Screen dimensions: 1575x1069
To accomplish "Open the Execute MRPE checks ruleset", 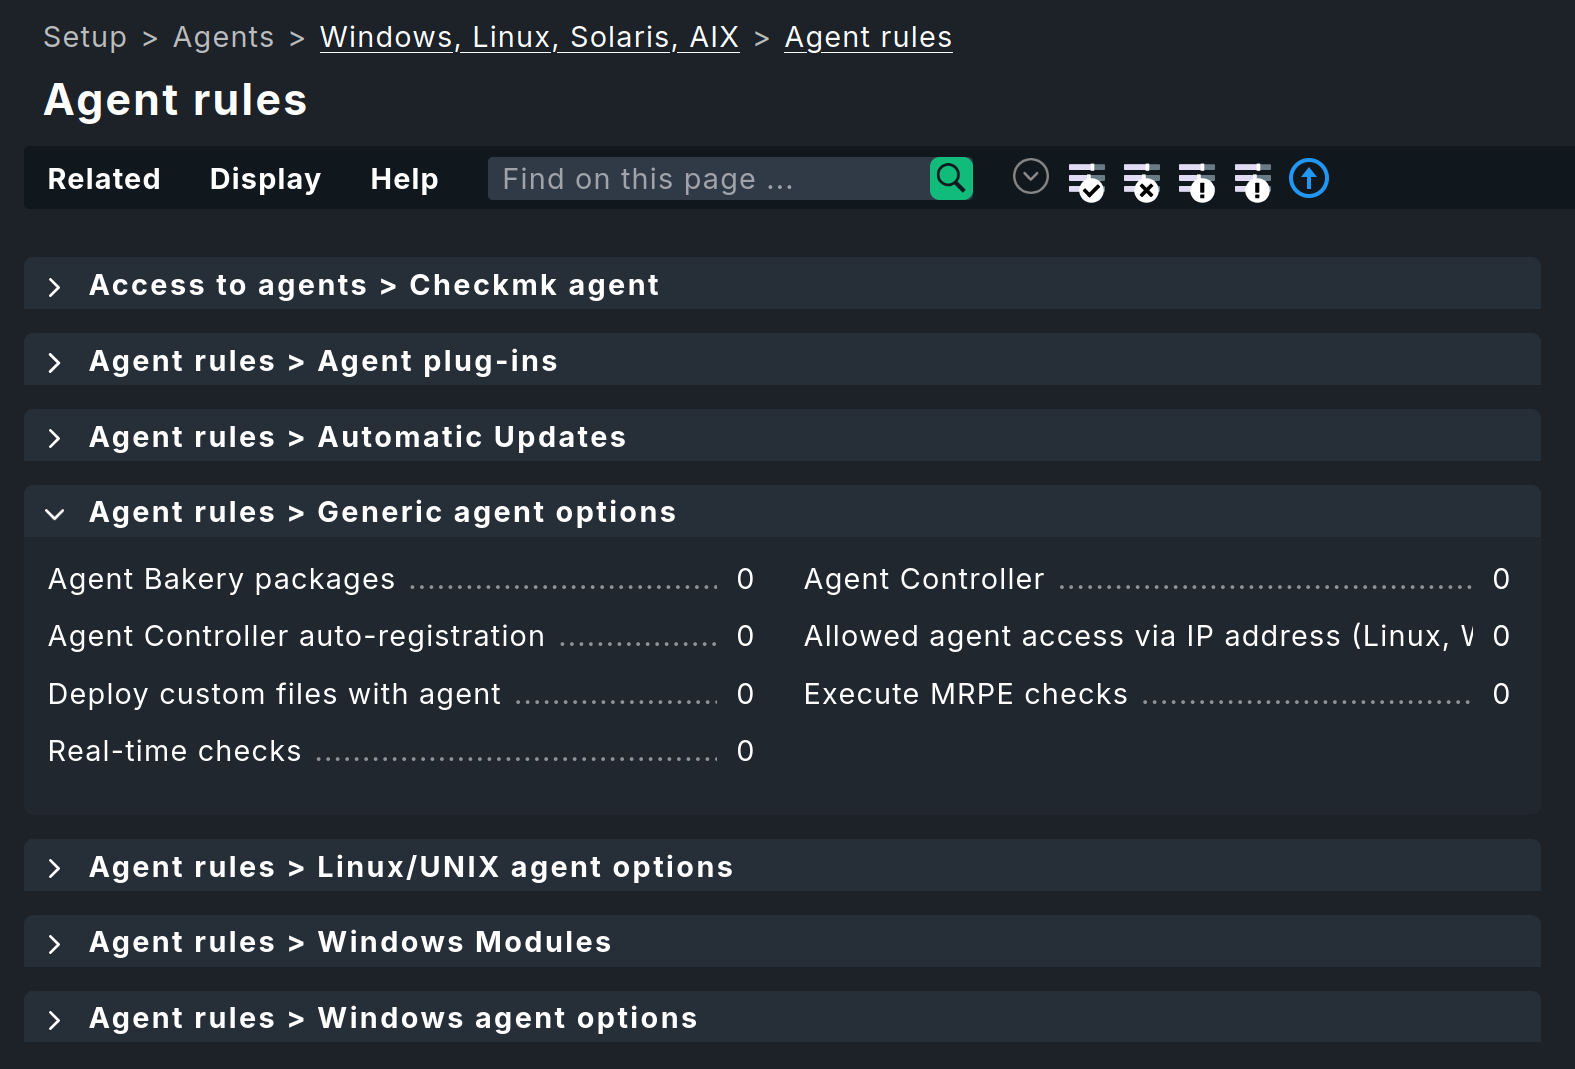I will 965,693.
